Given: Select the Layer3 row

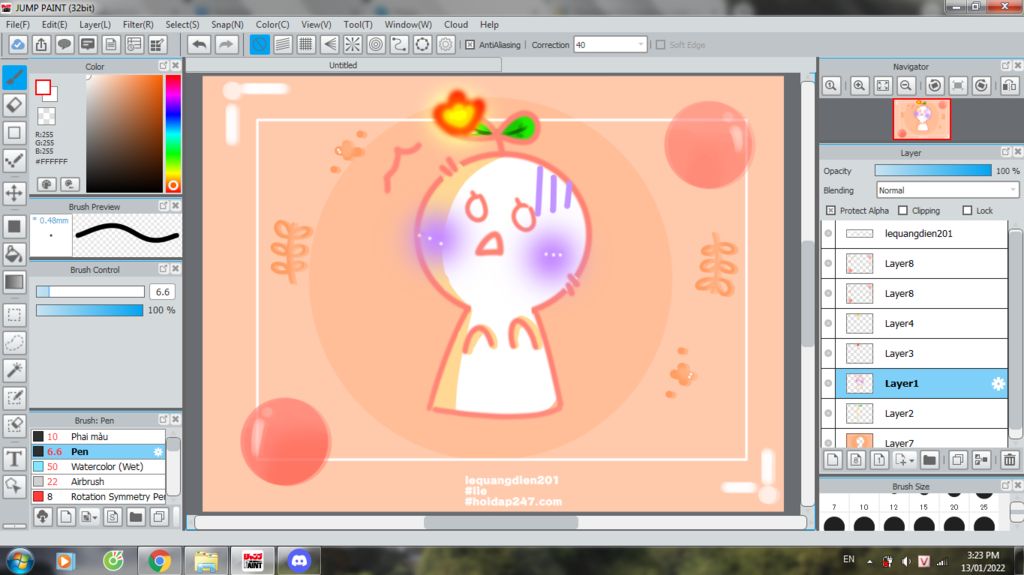Looking at the screenshot, I should point(922,353).
